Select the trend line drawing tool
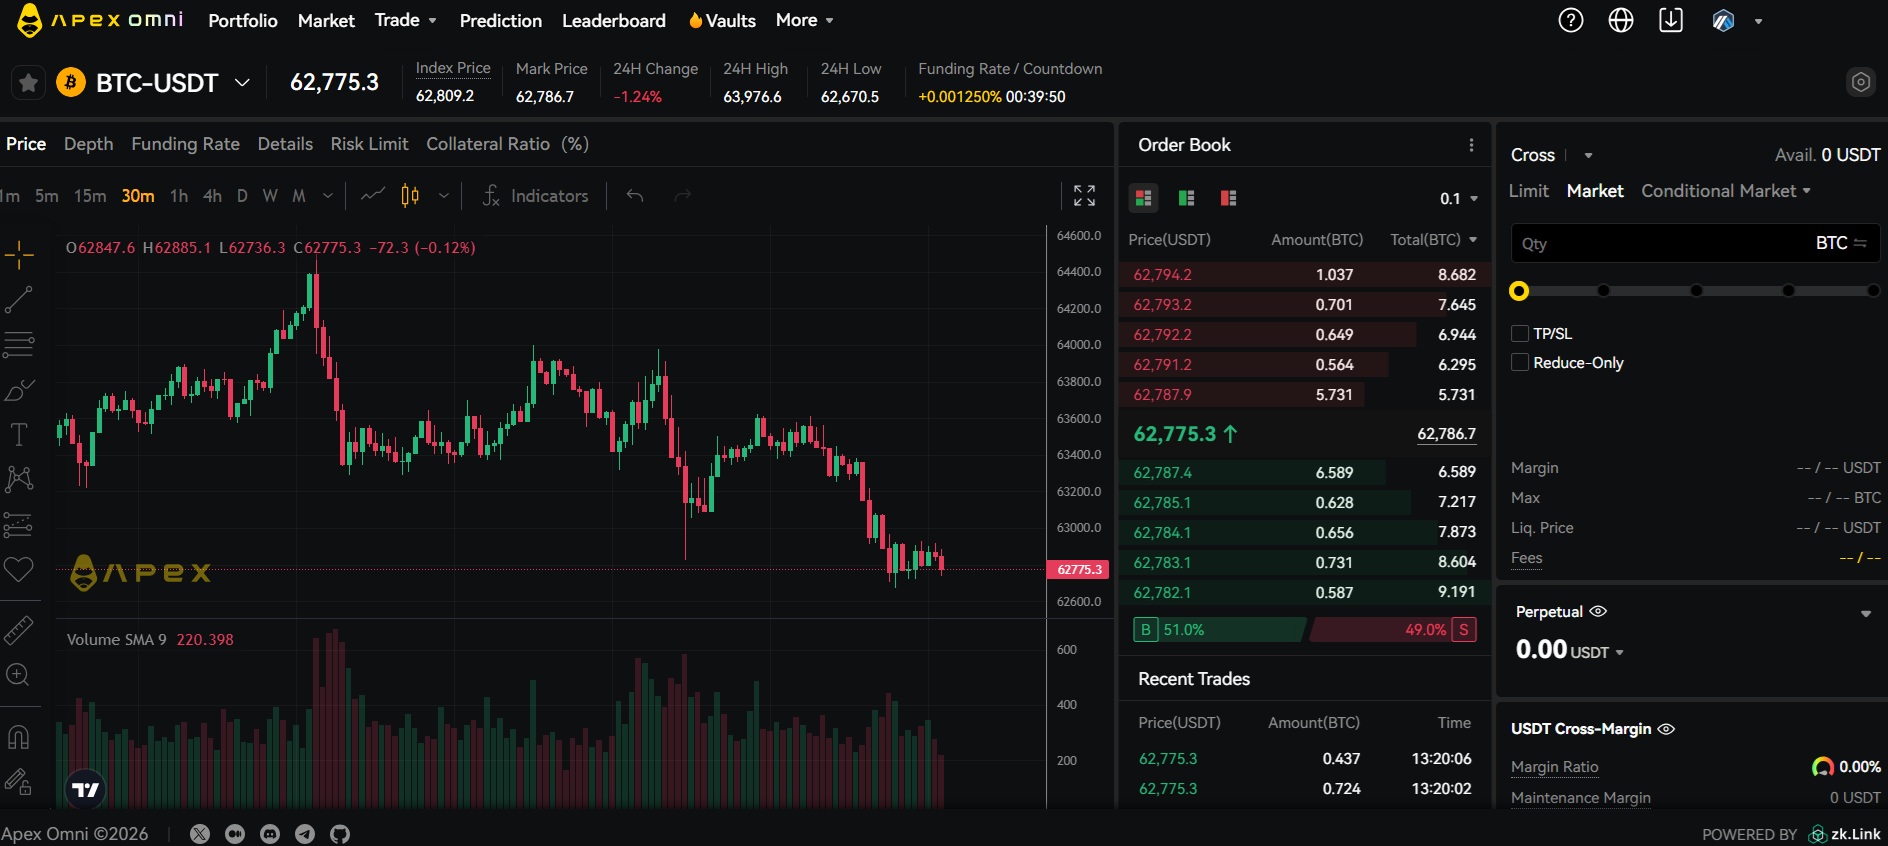 [x=18, y=299]
